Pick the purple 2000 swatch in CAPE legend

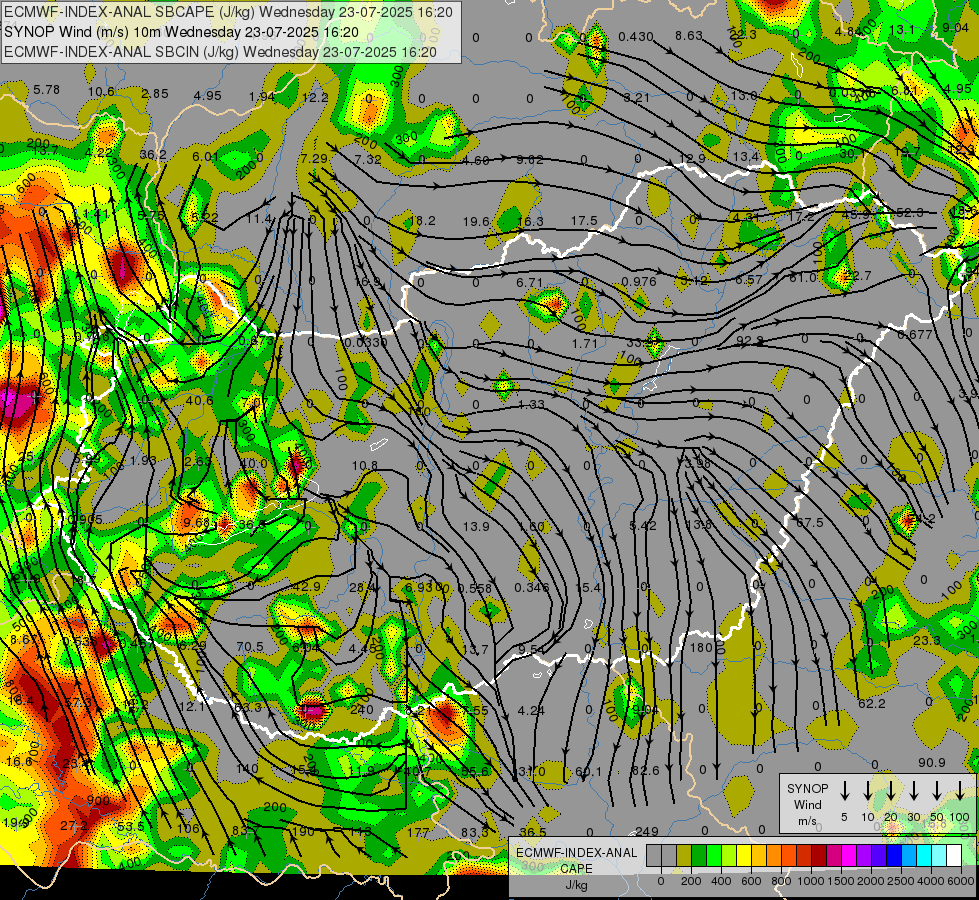tap(863, 855)
